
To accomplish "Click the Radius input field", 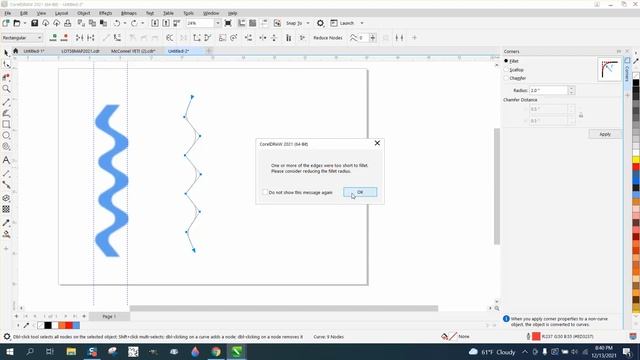I will [548, 90].
